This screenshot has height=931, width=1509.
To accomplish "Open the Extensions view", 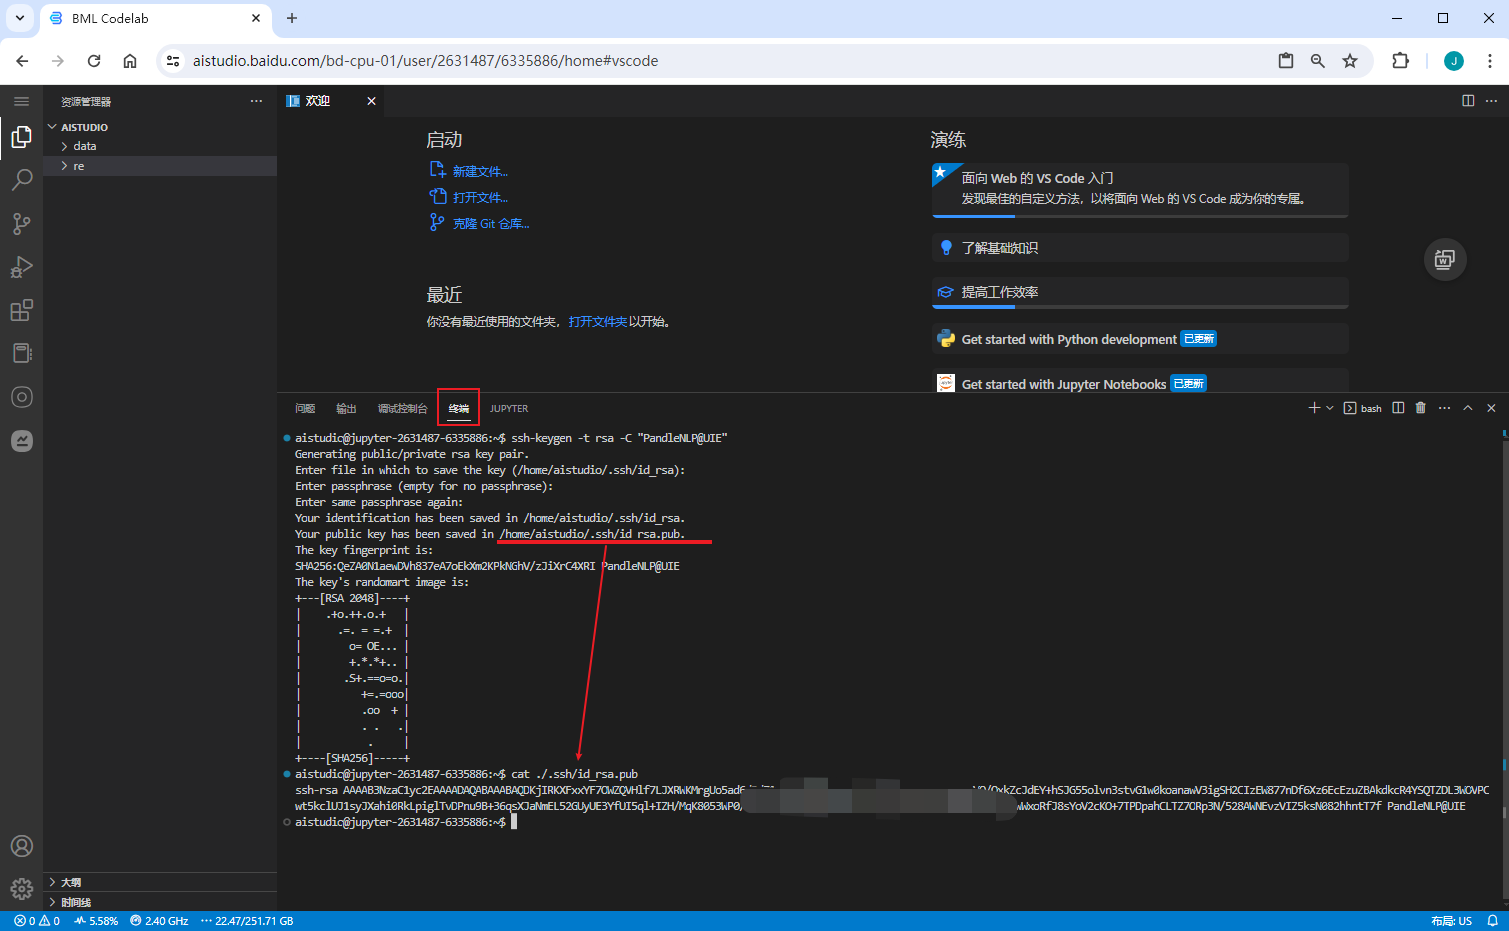I will tap(21, 310).
